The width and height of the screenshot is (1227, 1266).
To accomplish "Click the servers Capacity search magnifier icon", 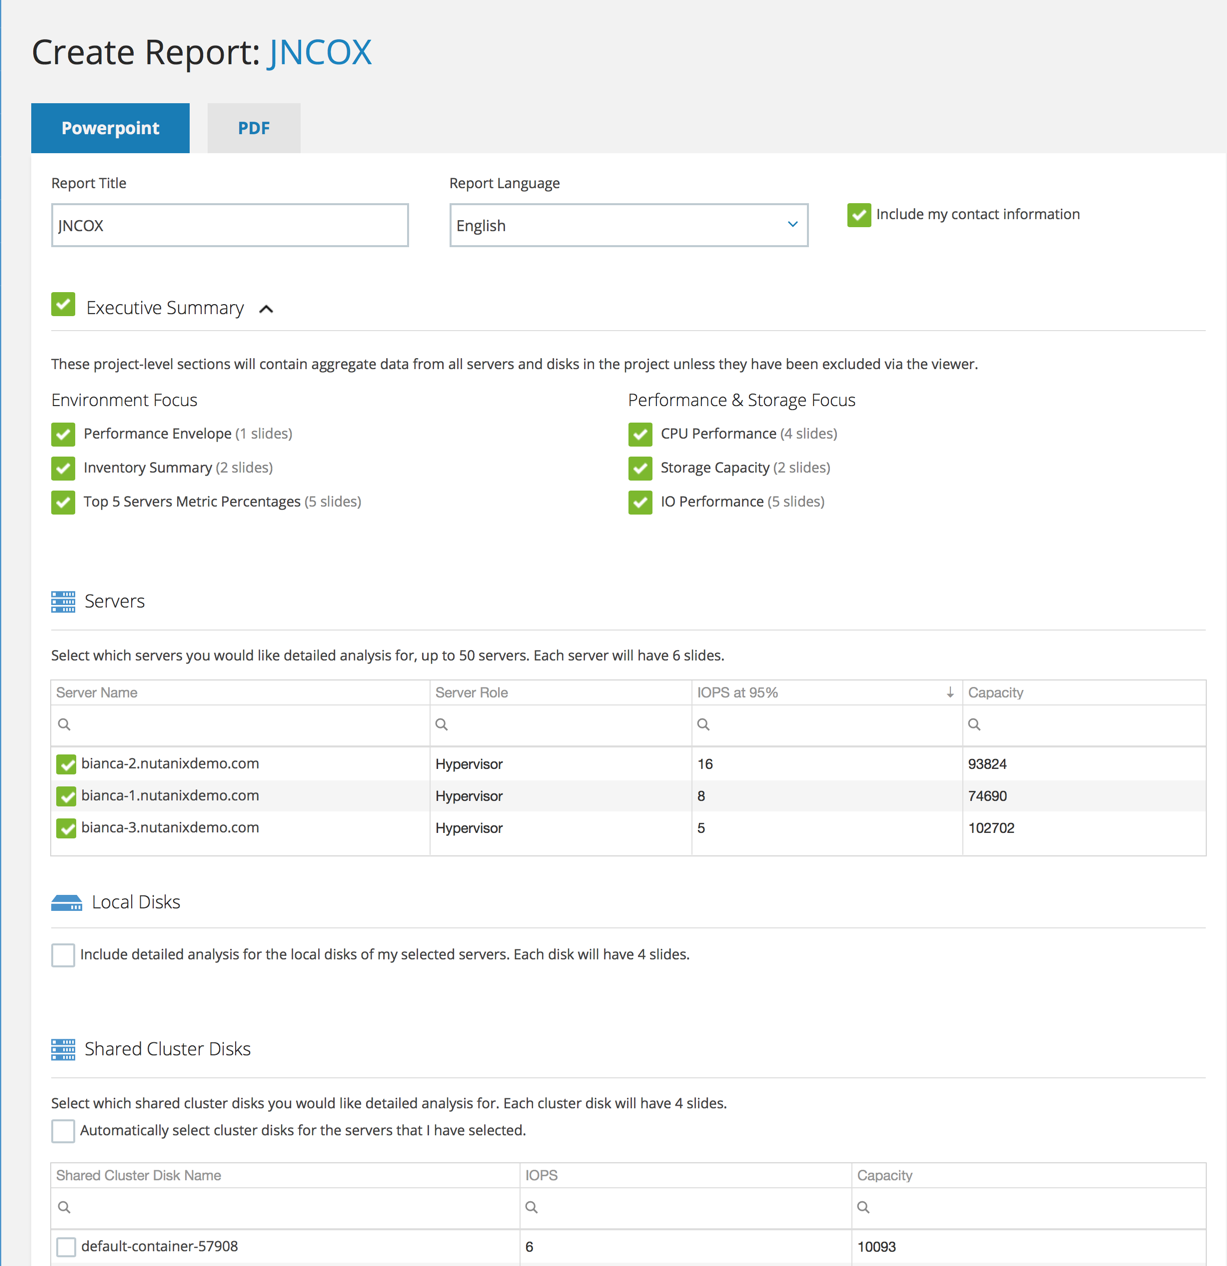I will click(974, 724).
